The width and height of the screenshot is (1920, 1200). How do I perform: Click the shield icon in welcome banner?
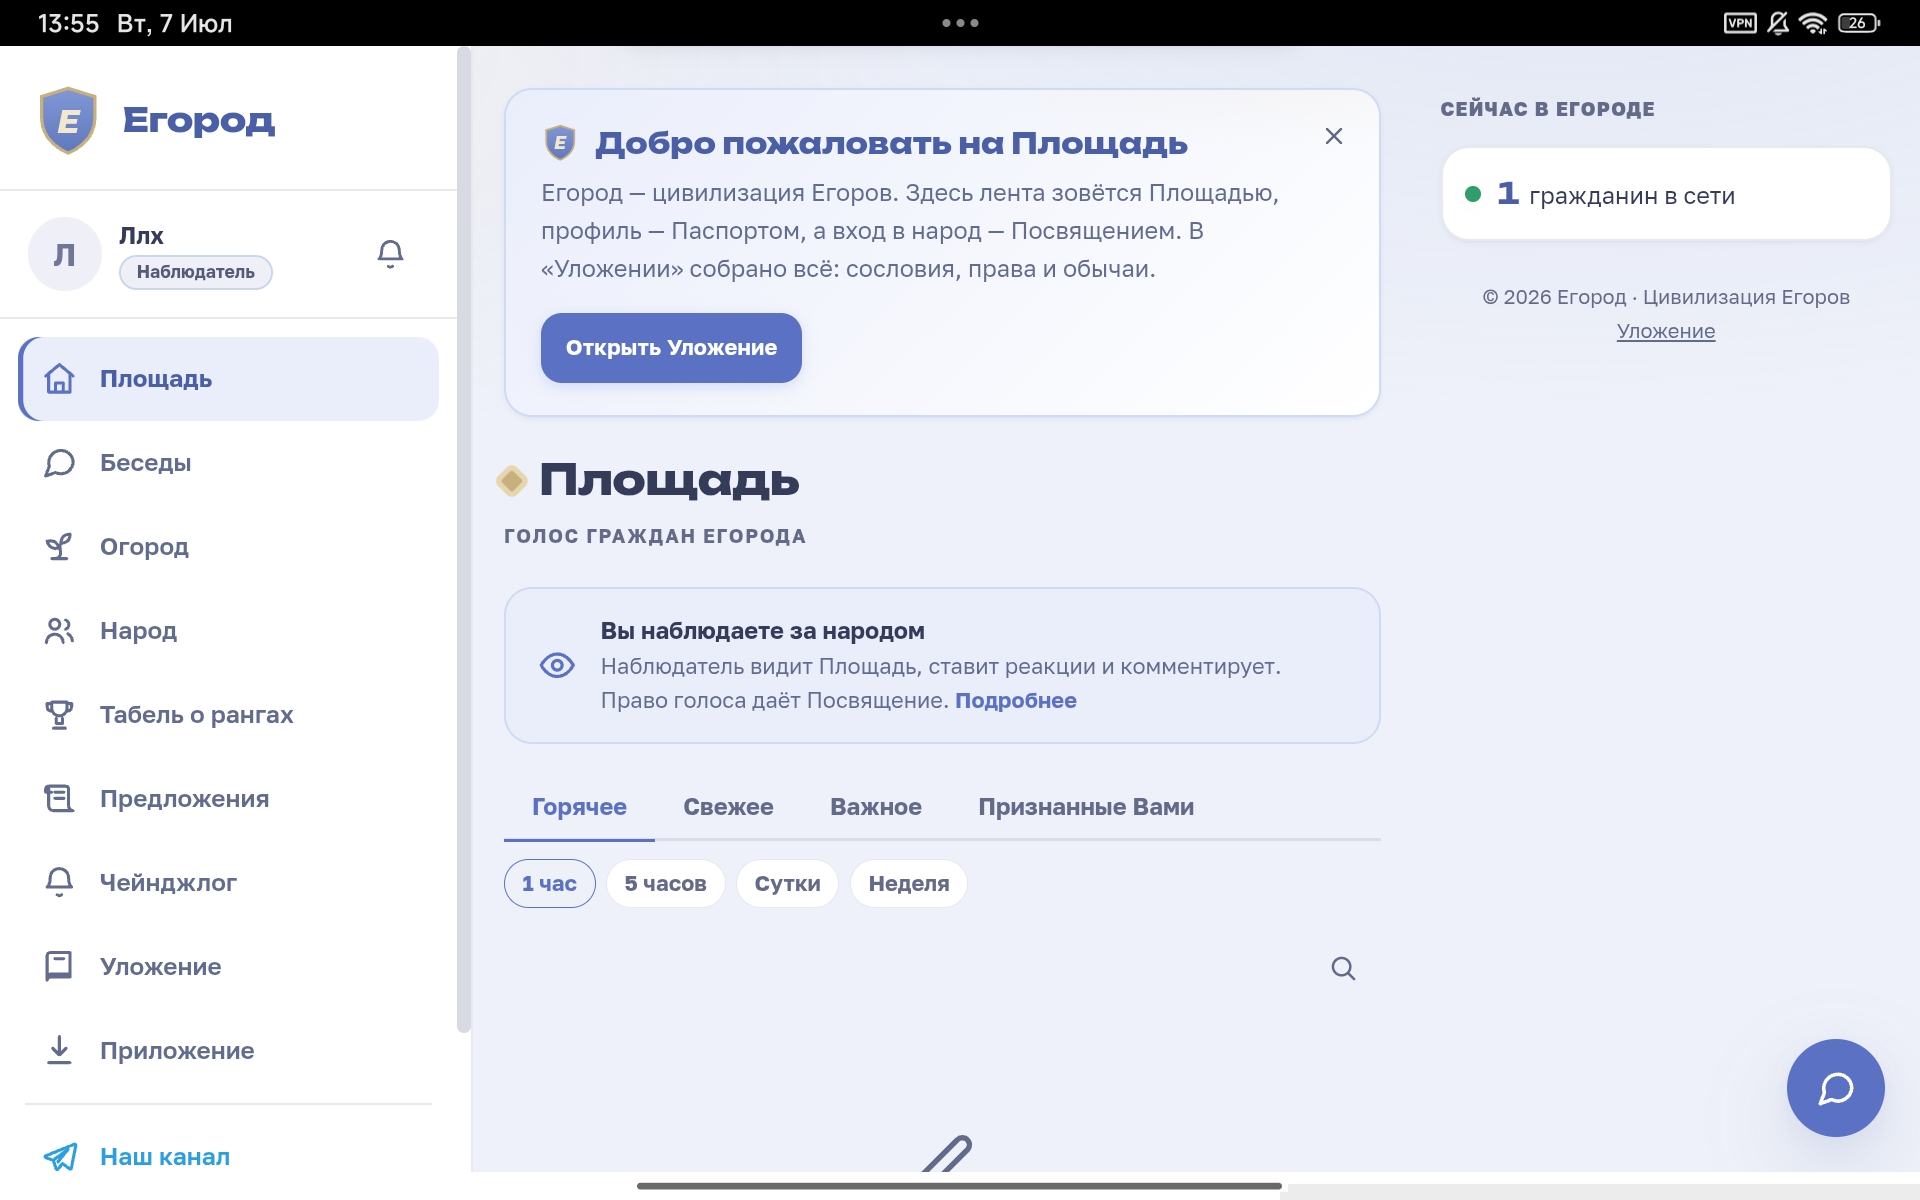click(560, 143)
